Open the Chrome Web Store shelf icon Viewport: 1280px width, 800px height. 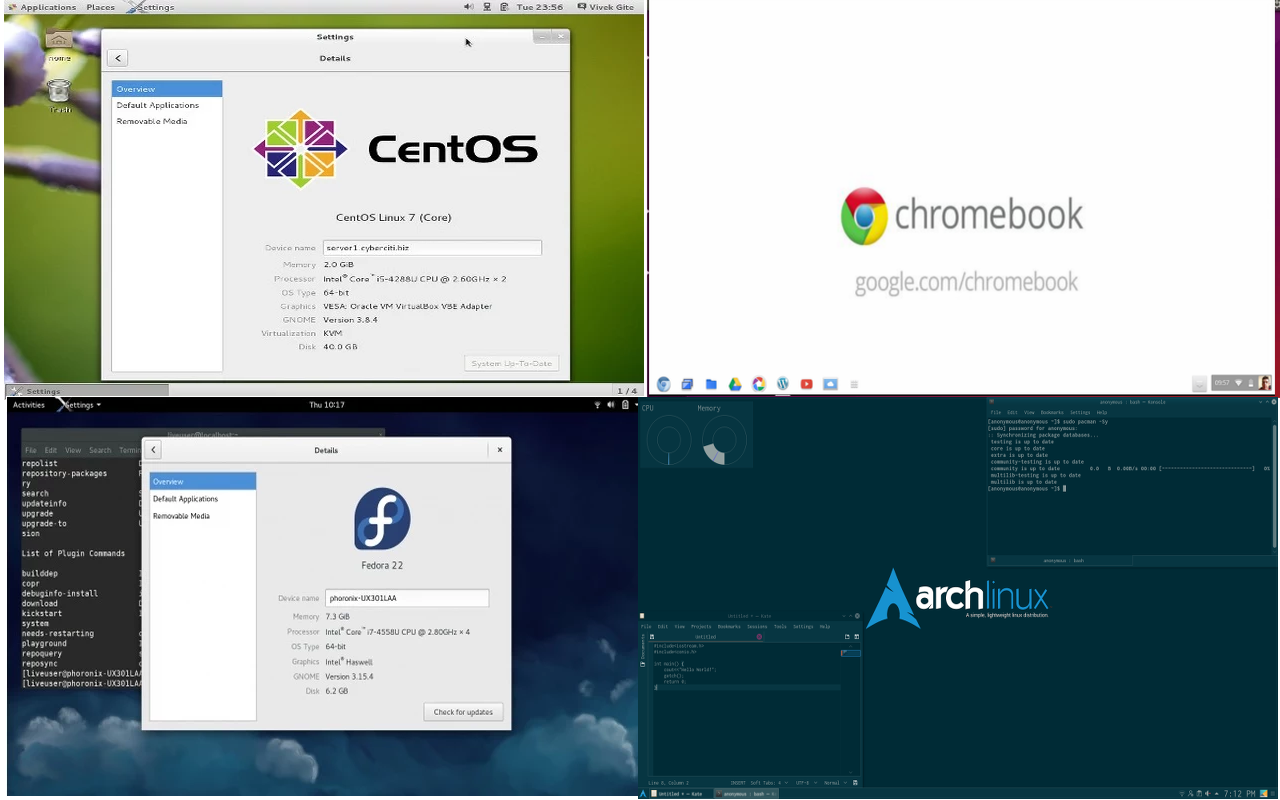coord(759,384)
